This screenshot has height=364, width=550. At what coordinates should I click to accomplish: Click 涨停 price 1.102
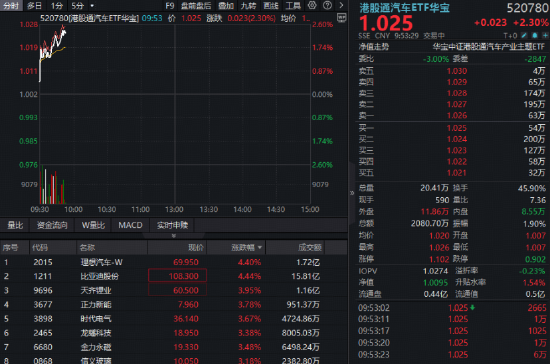point(439,259)
